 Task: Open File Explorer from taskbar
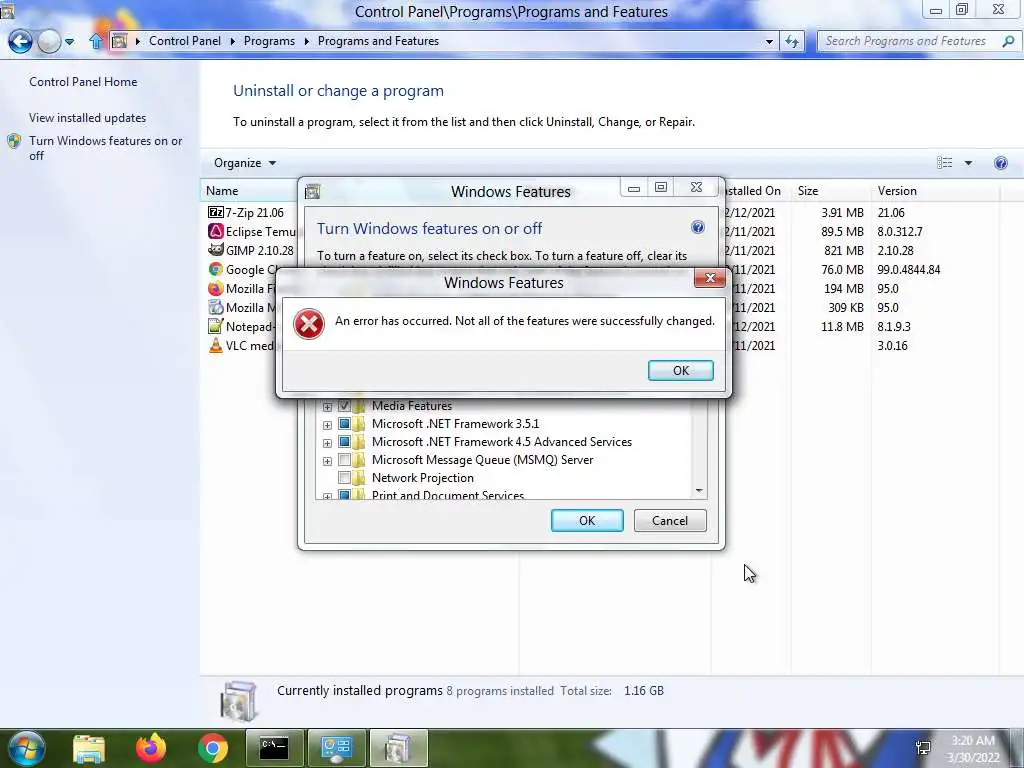pos(89,748)
